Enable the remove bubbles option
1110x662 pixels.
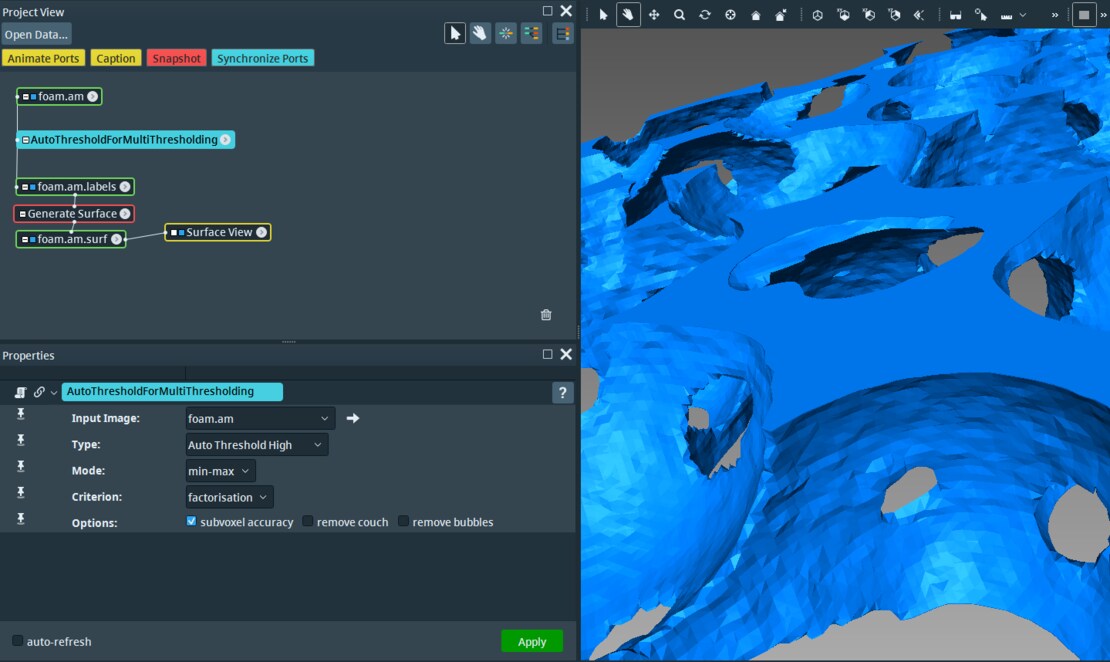pos(403,521)
